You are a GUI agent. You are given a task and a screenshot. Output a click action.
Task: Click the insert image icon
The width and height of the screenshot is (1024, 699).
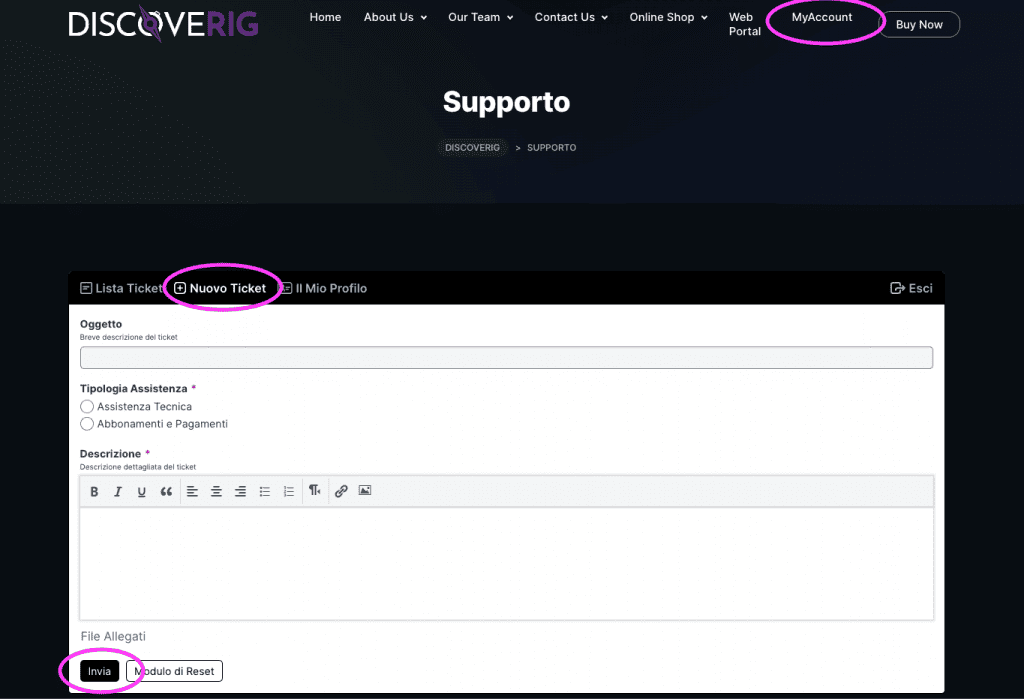pyautogui.click(x=365, y=491)
